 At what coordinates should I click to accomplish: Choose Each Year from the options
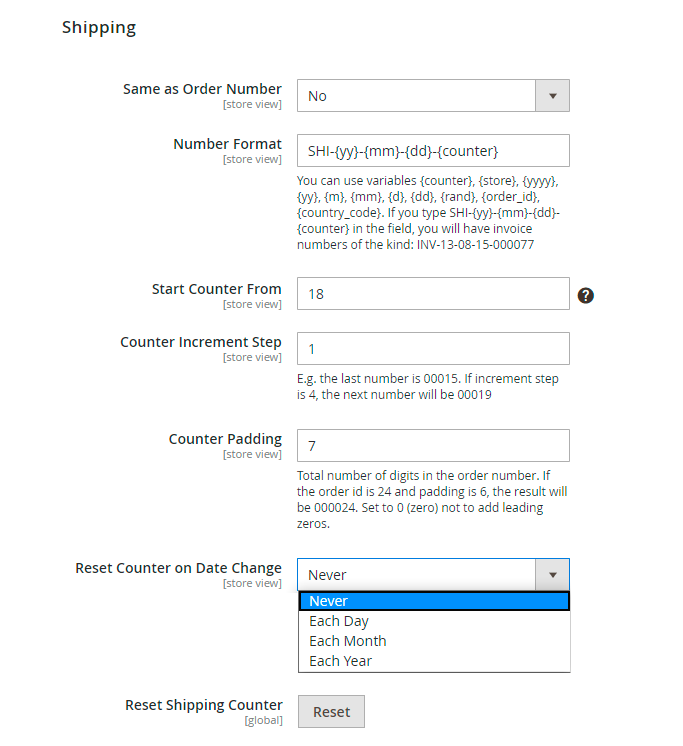[340, 661]
